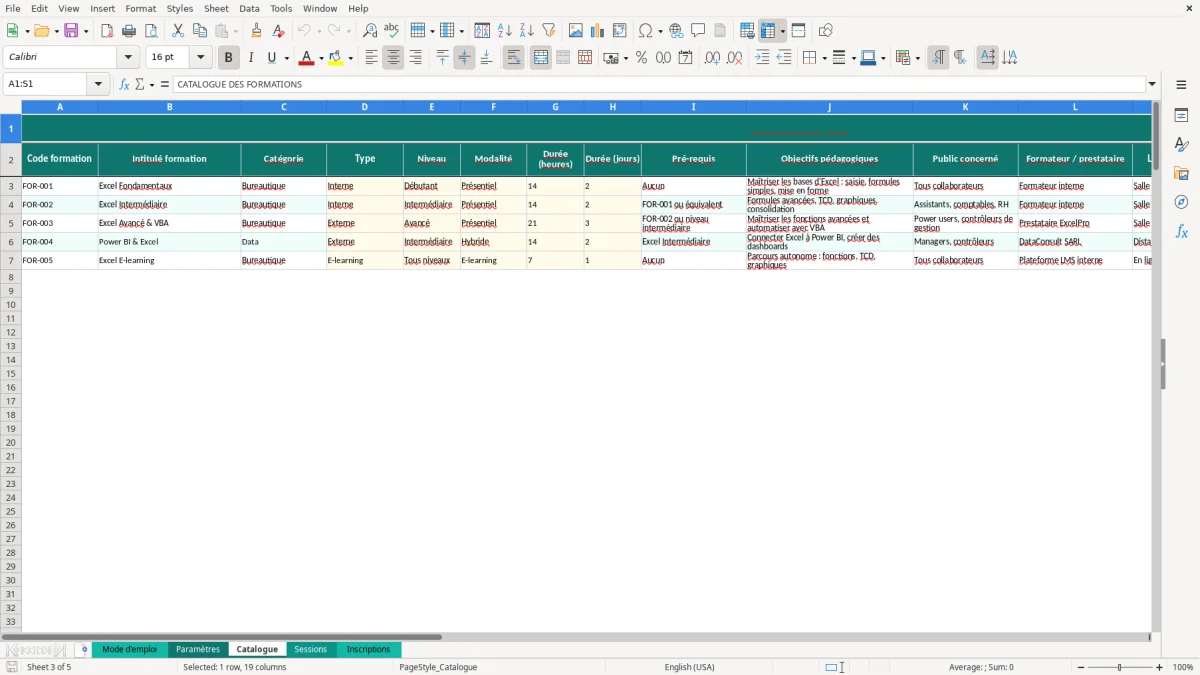Open the sidebar Gallery panel

click(x=1181, y=173)
